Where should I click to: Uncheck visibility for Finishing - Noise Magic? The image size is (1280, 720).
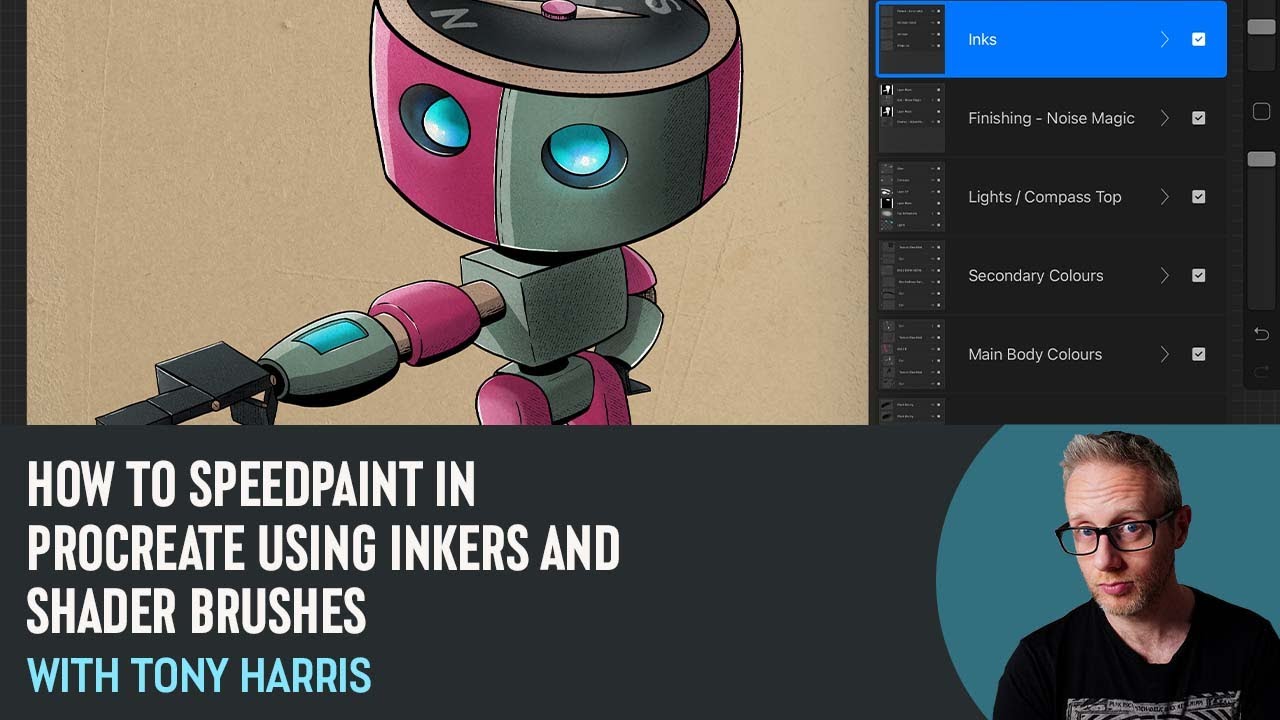[x=1198, y=118]
